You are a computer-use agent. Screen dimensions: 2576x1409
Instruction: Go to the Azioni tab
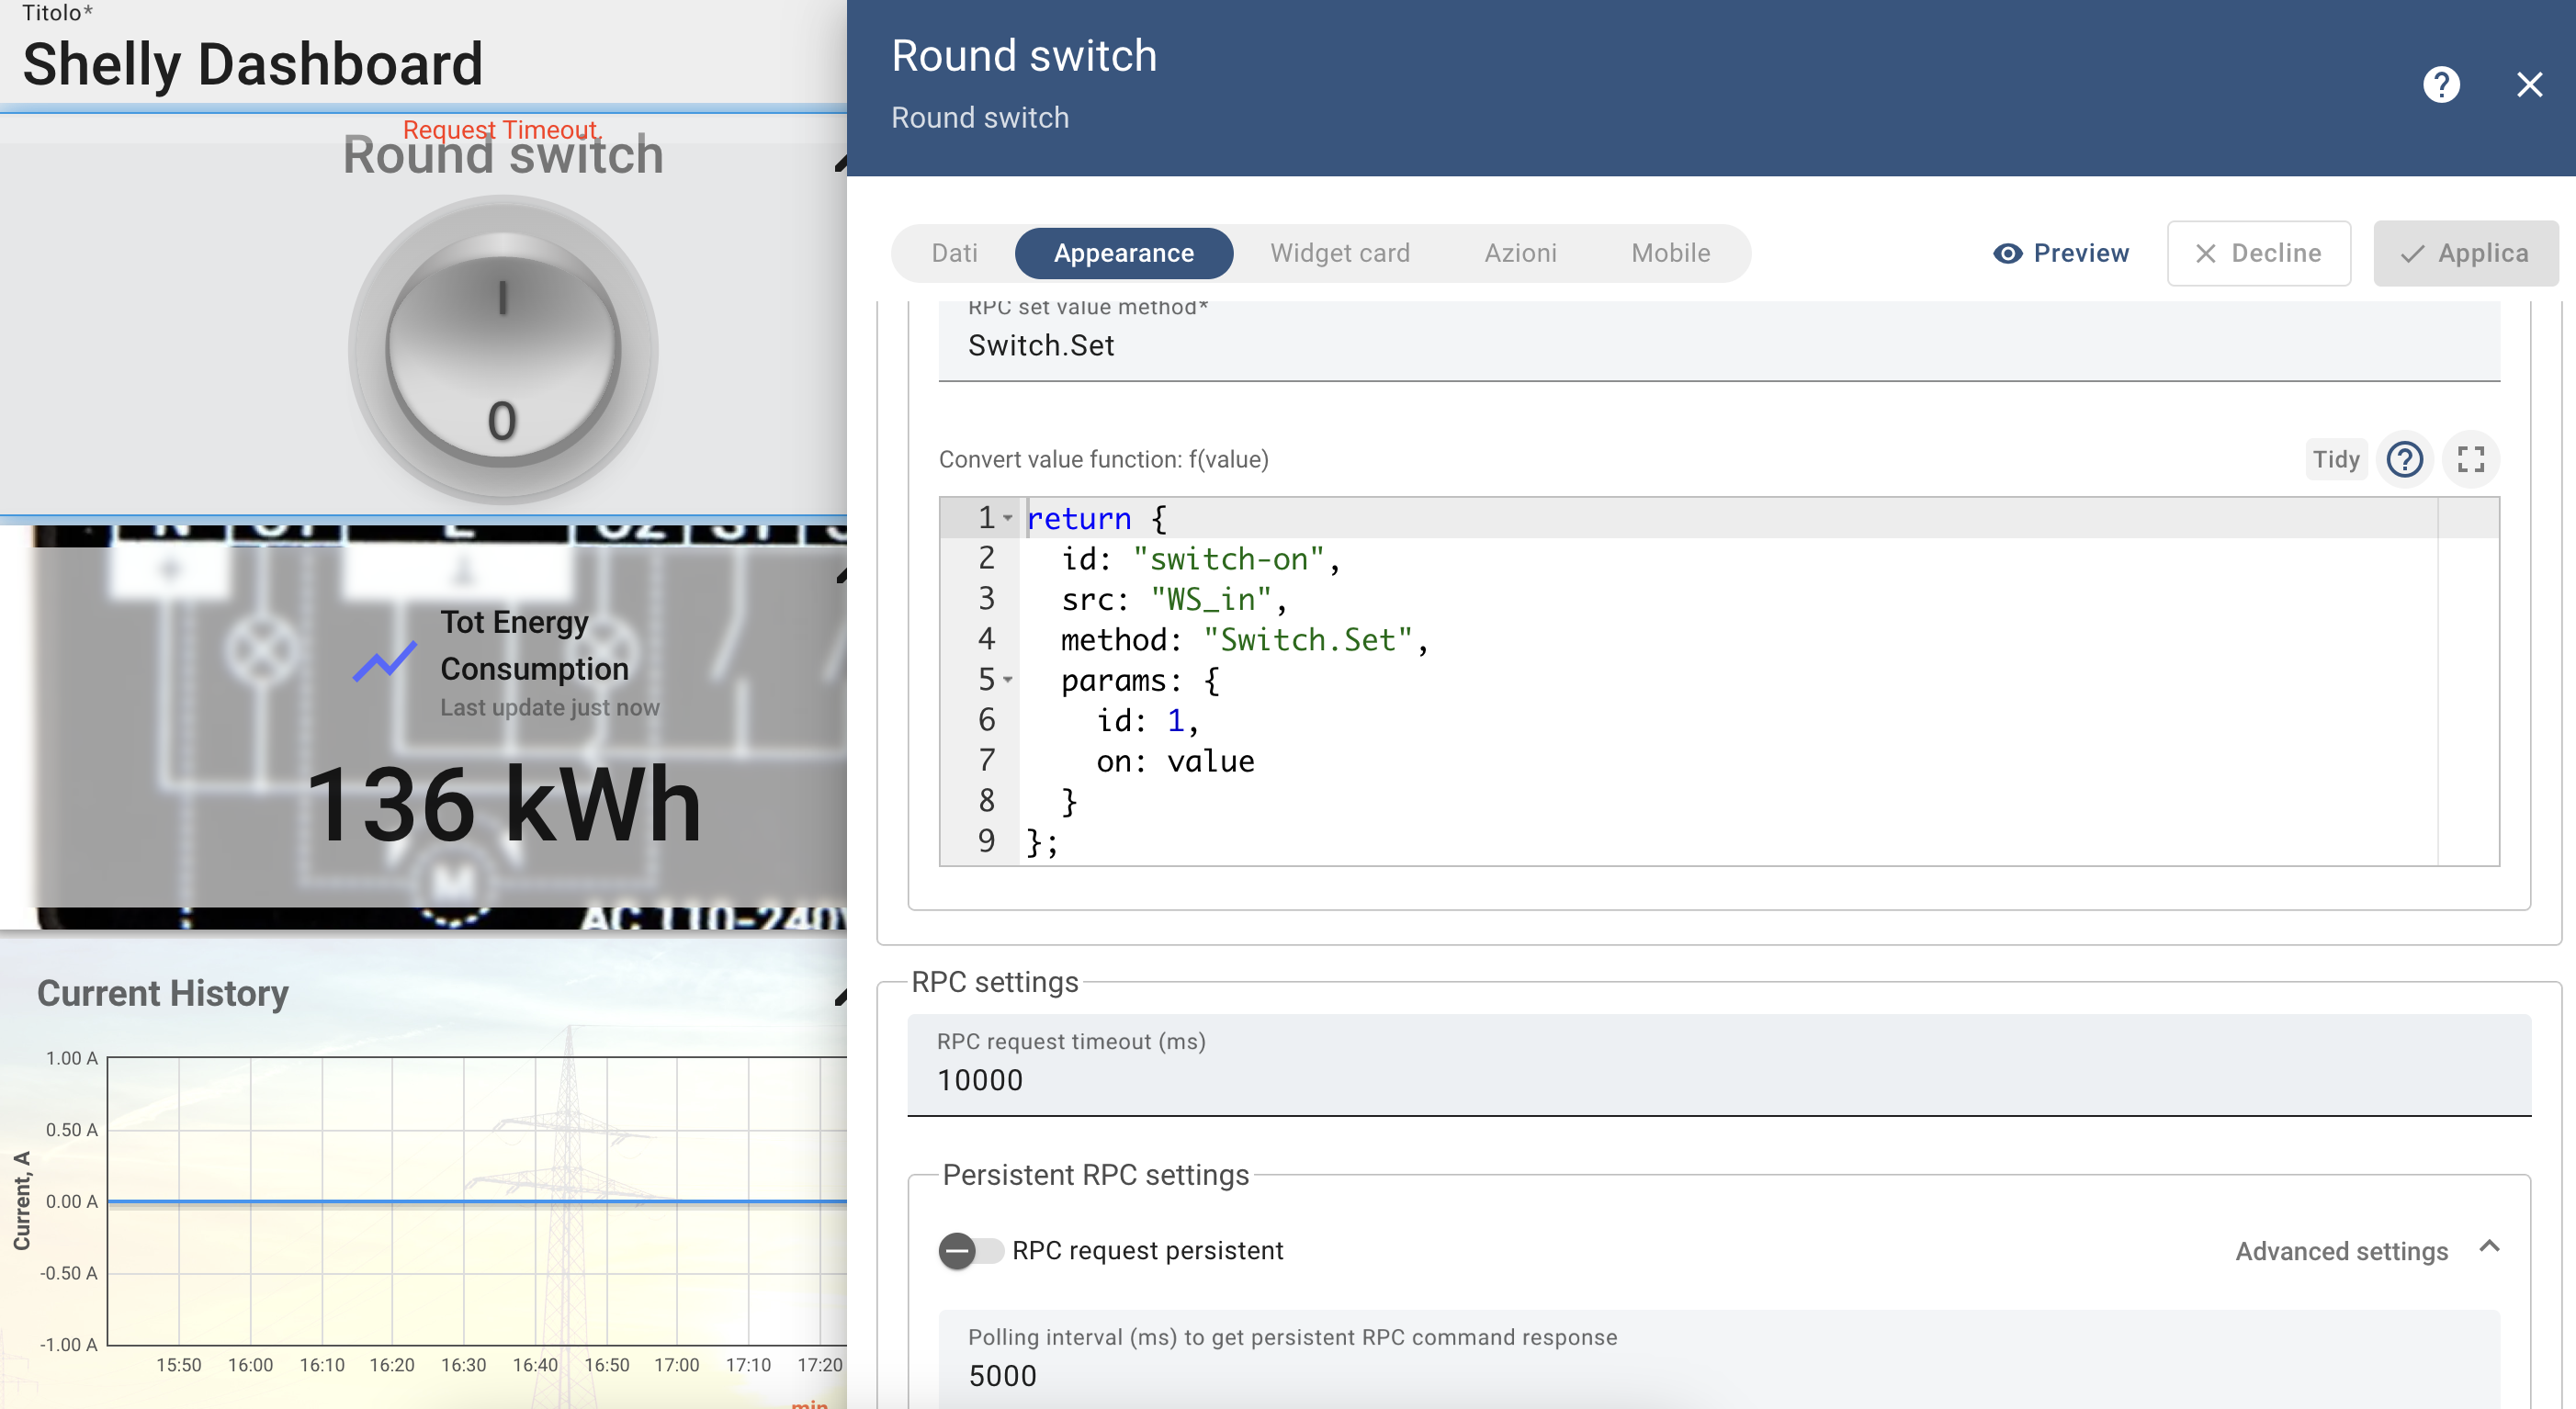point(1520,253)
